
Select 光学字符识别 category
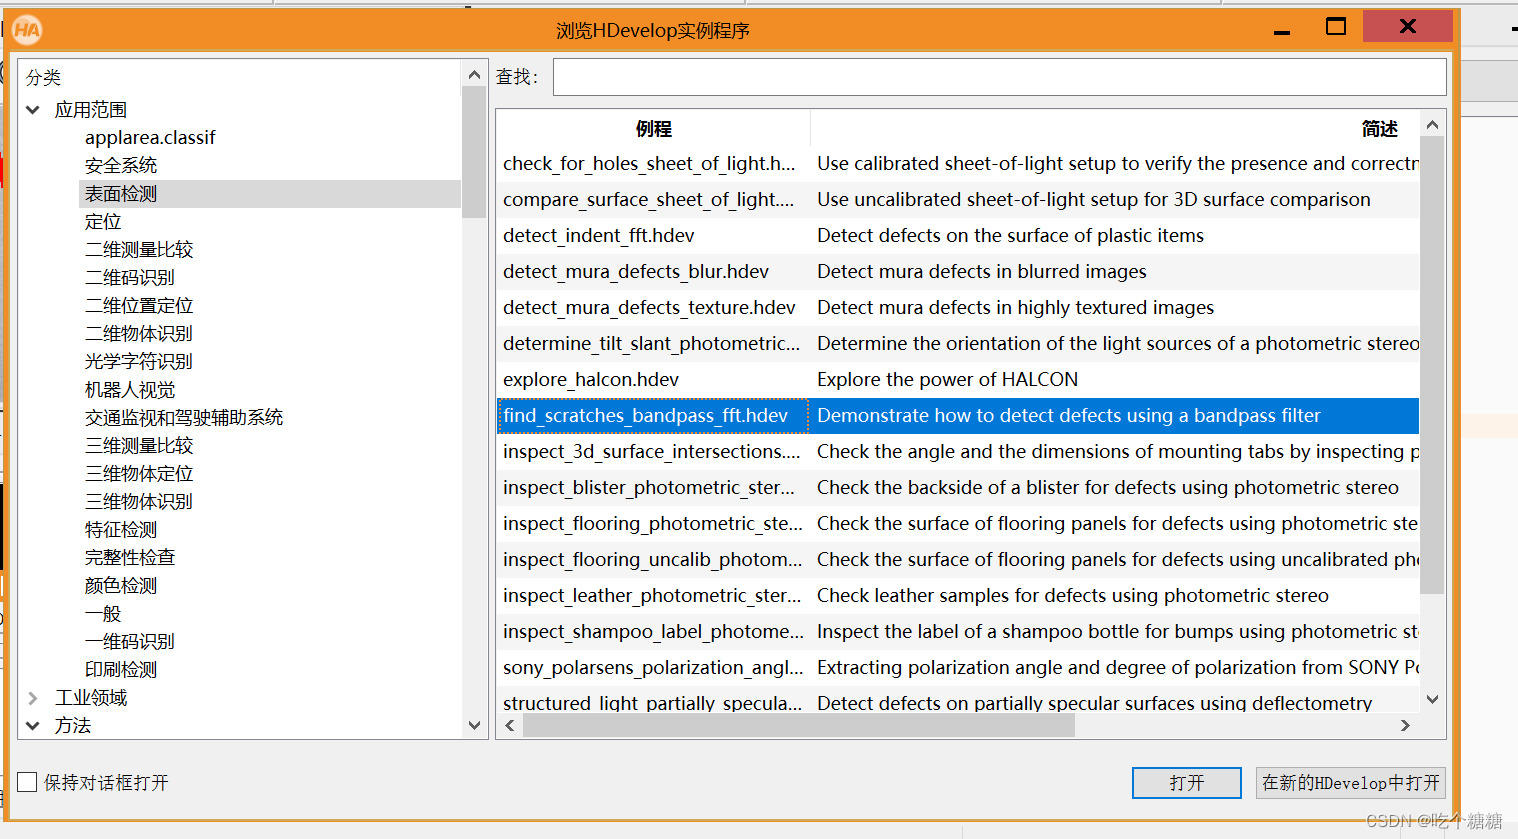(139, 362)
